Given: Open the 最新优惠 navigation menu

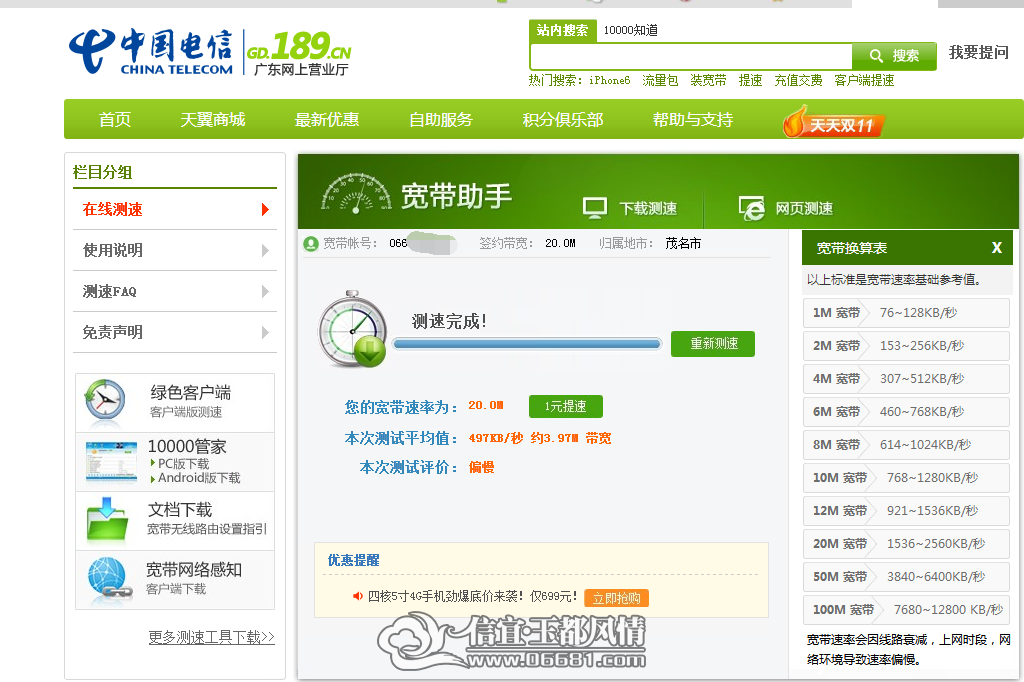Looking at the screenshot, I should [327, 120].
